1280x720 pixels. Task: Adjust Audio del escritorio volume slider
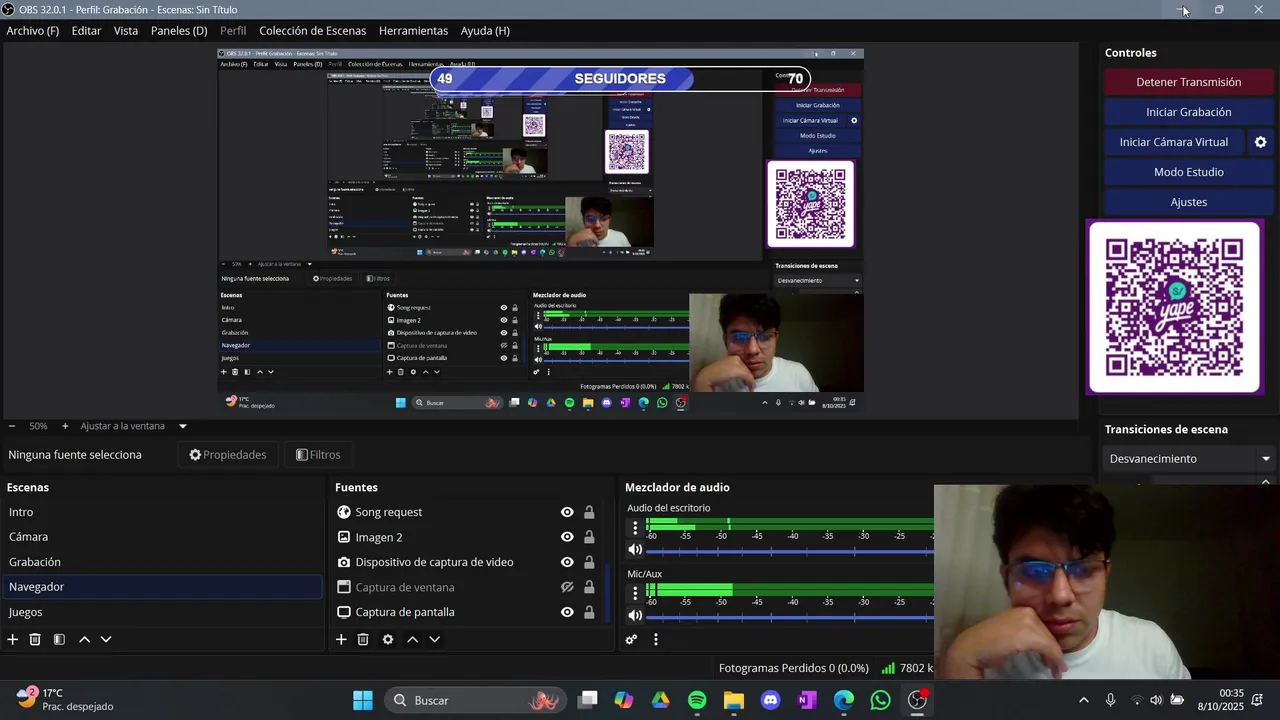click(x=790, y=550)
